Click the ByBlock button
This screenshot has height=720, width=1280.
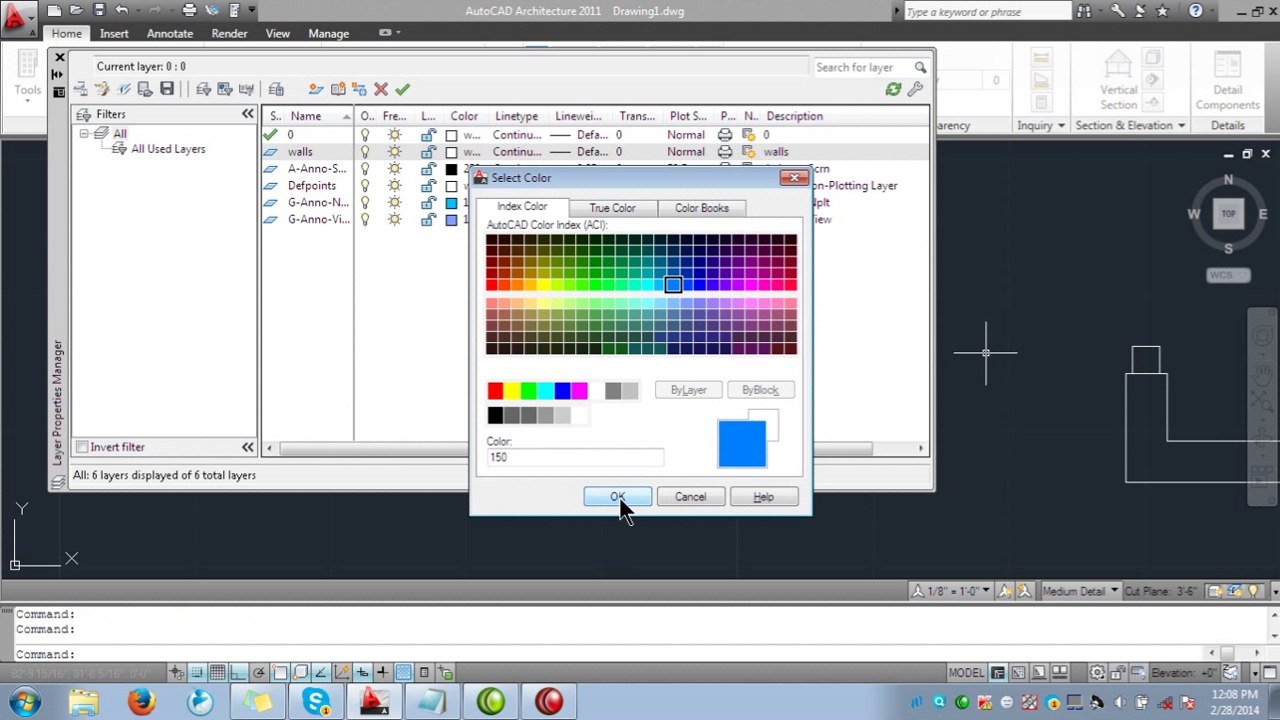[760, 390]
